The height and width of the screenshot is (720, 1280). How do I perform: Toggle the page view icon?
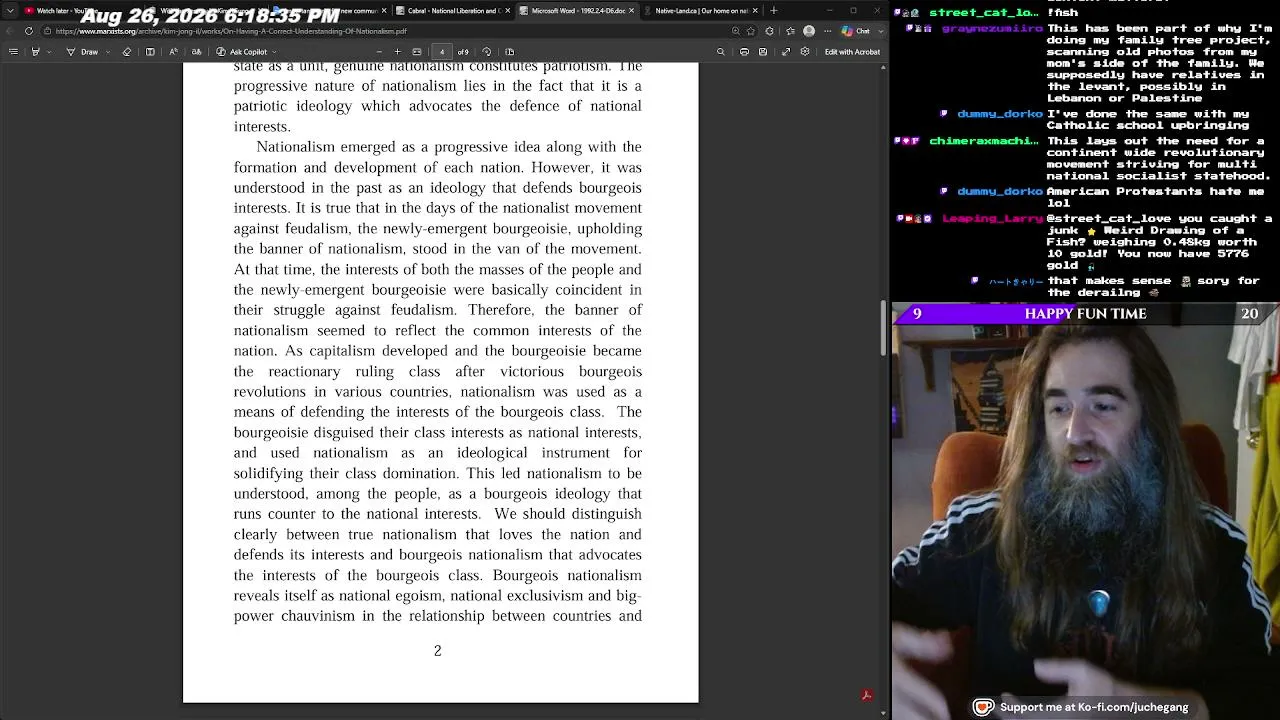click(510, 52)
